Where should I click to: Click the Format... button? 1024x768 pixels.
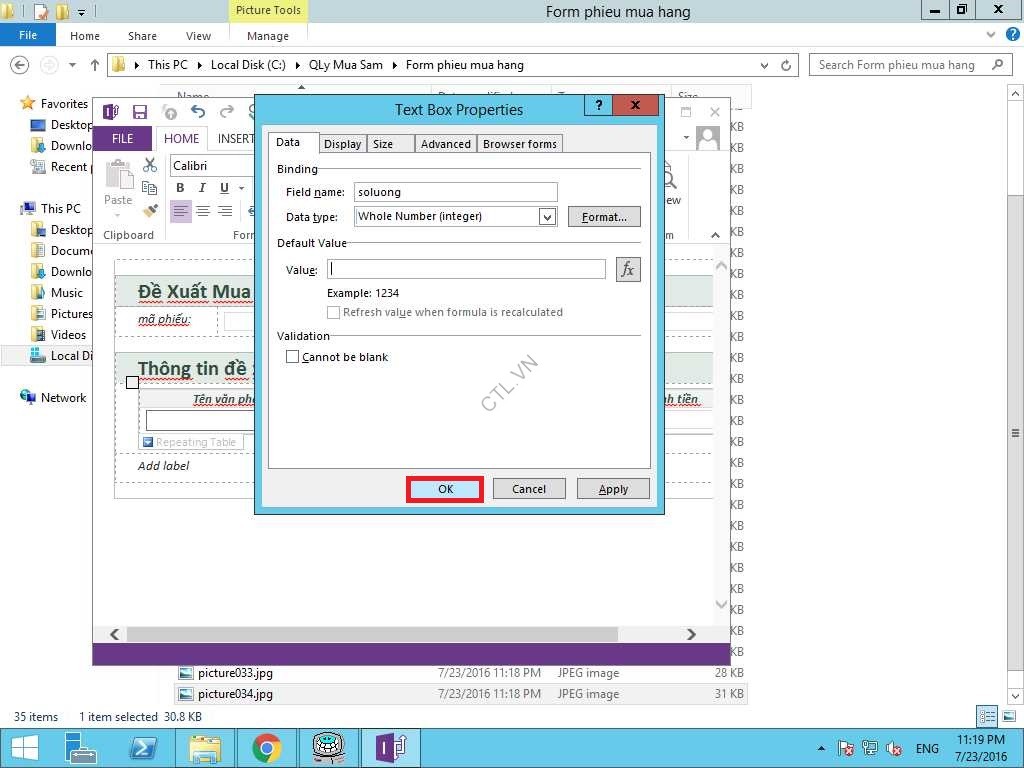pyautogui.click(x=604, y=217)
